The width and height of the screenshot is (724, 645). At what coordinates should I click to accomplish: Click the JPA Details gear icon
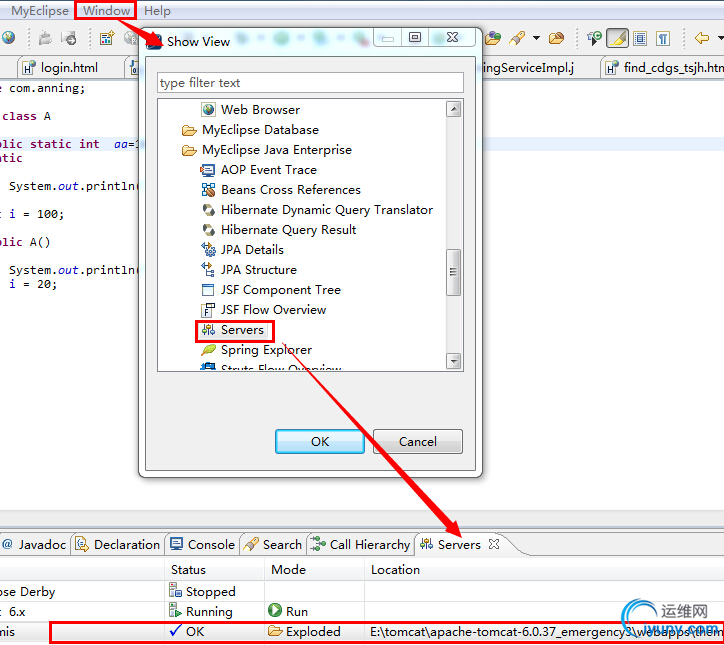208,249
